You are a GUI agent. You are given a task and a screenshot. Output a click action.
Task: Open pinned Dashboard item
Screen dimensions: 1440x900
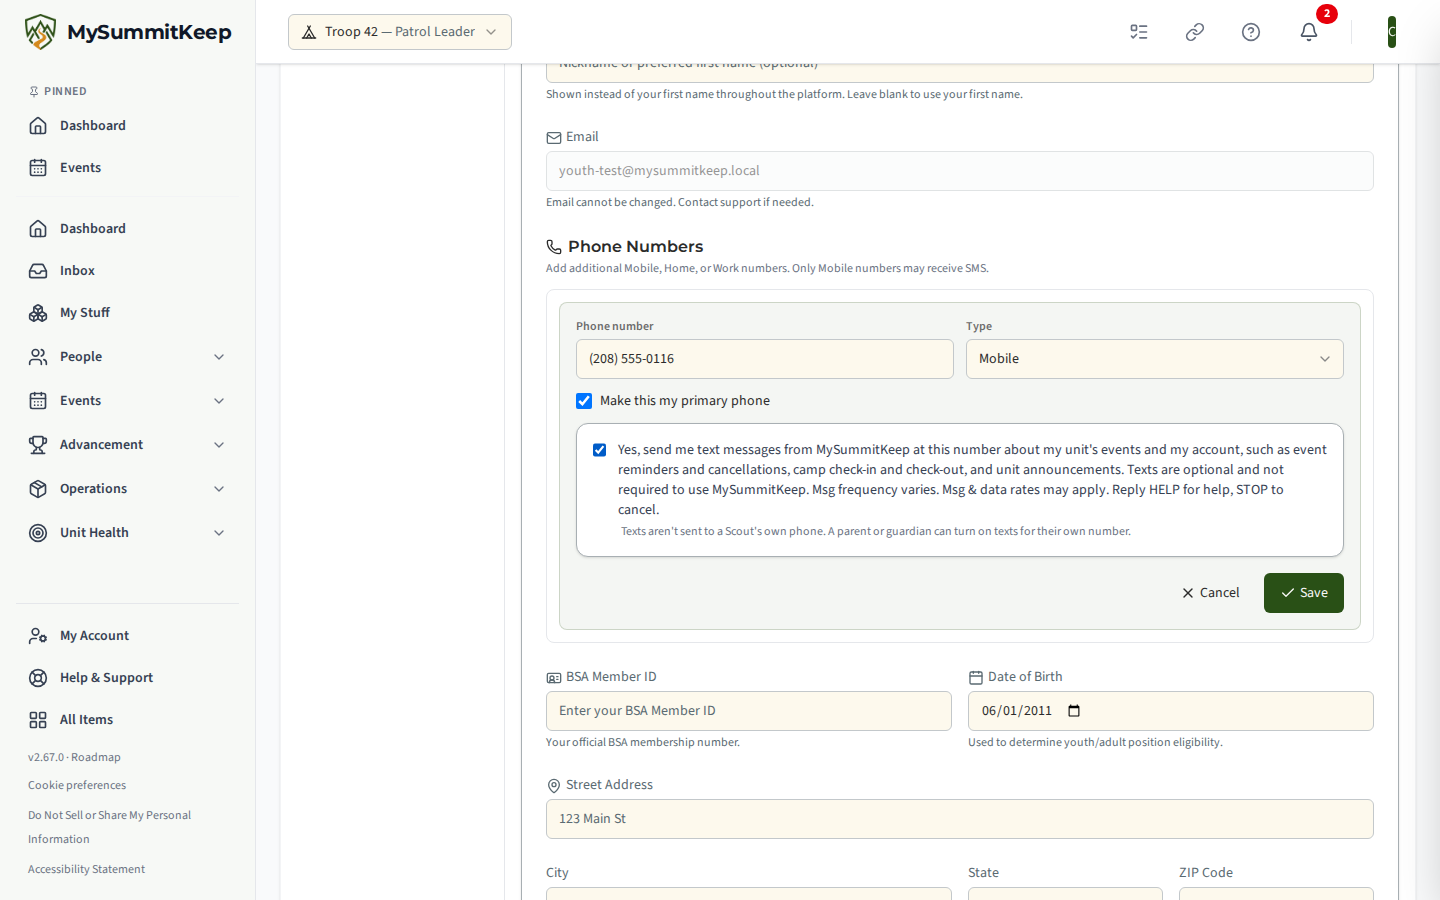(128, 125)
